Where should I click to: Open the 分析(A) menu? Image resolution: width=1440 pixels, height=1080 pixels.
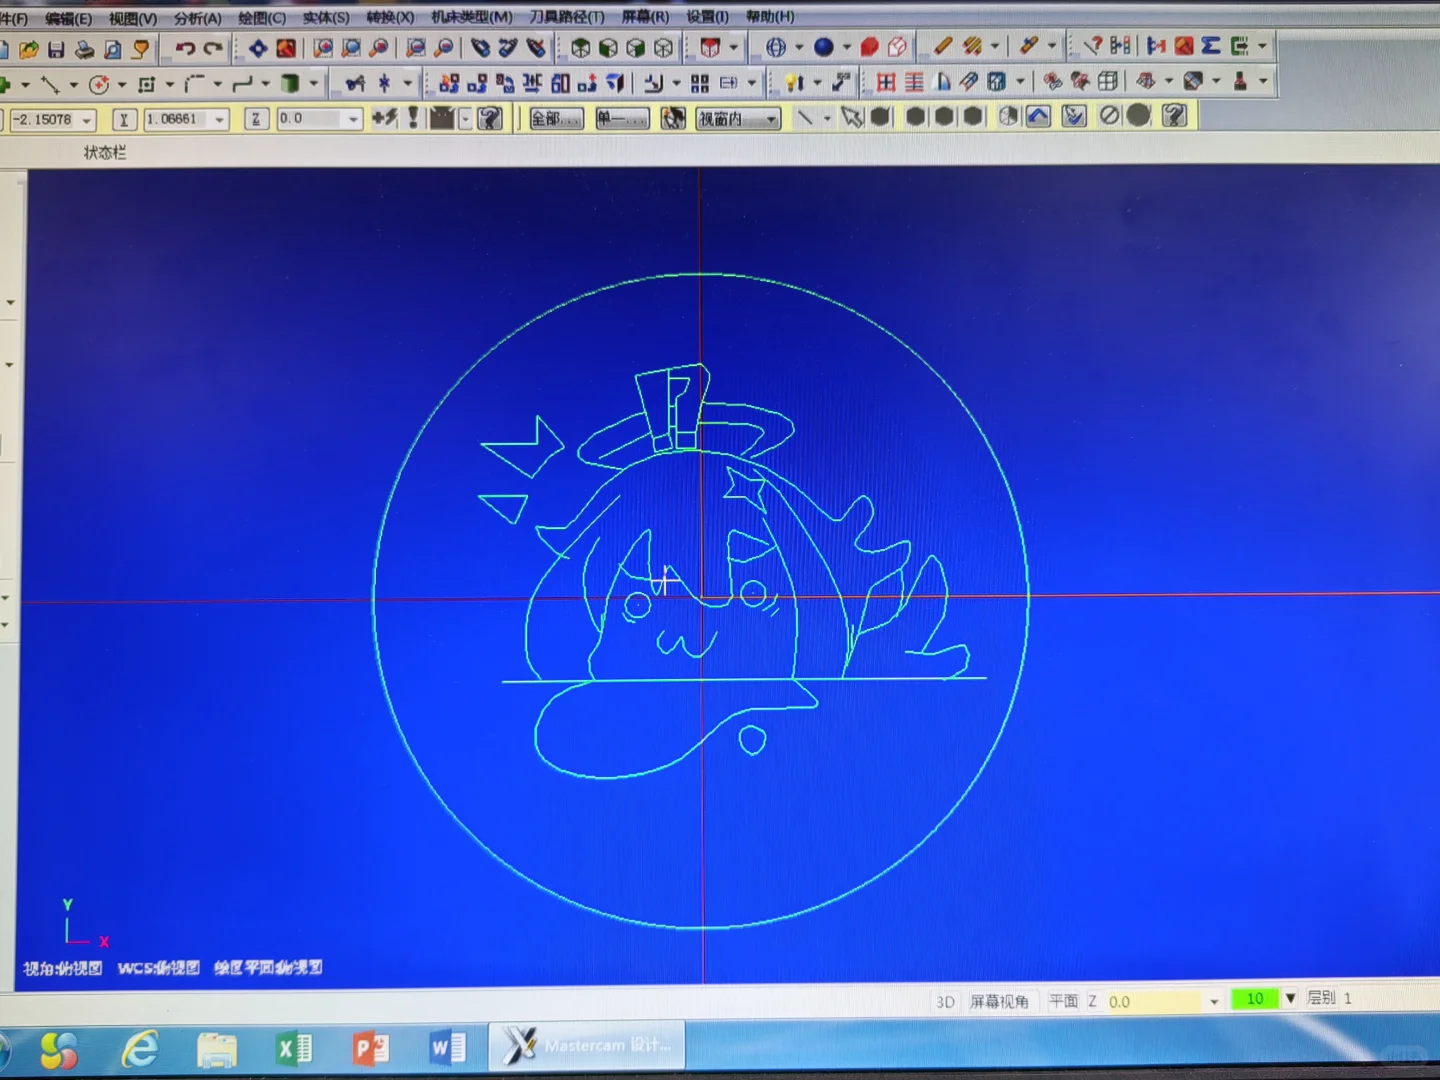[x=197, y=18]
